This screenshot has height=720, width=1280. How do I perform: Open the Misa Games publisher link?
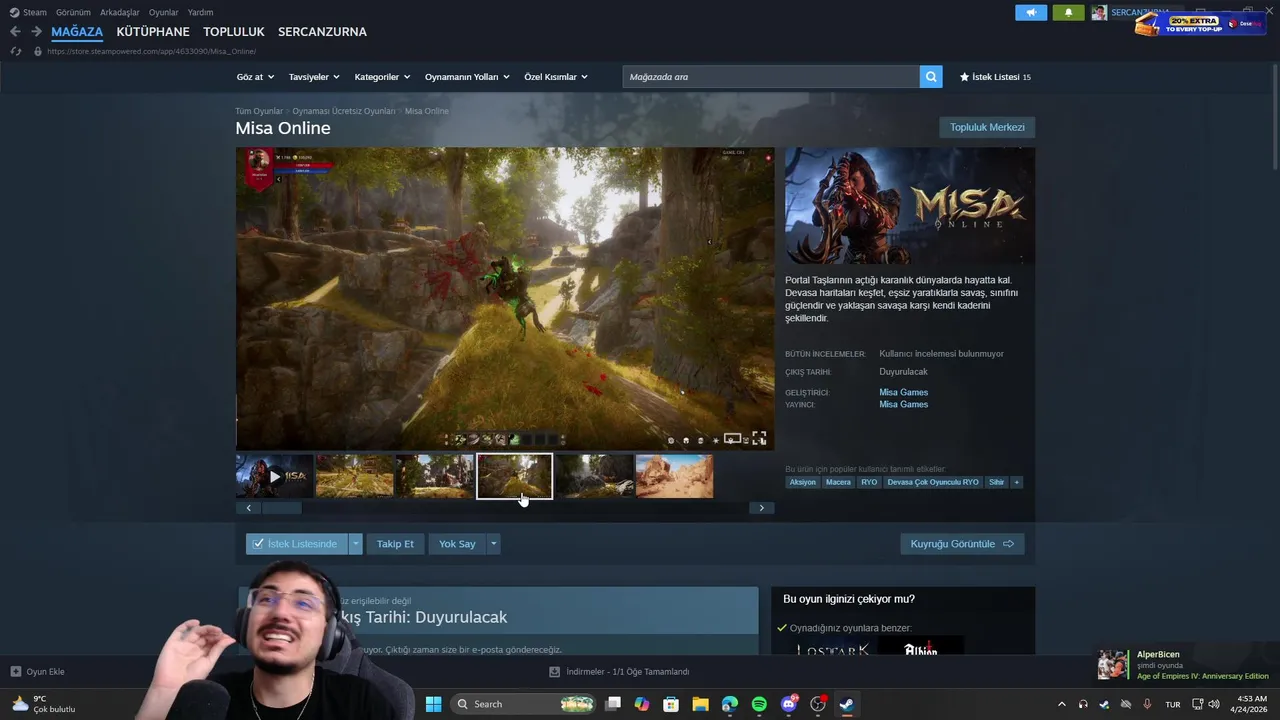pos(904,404)
